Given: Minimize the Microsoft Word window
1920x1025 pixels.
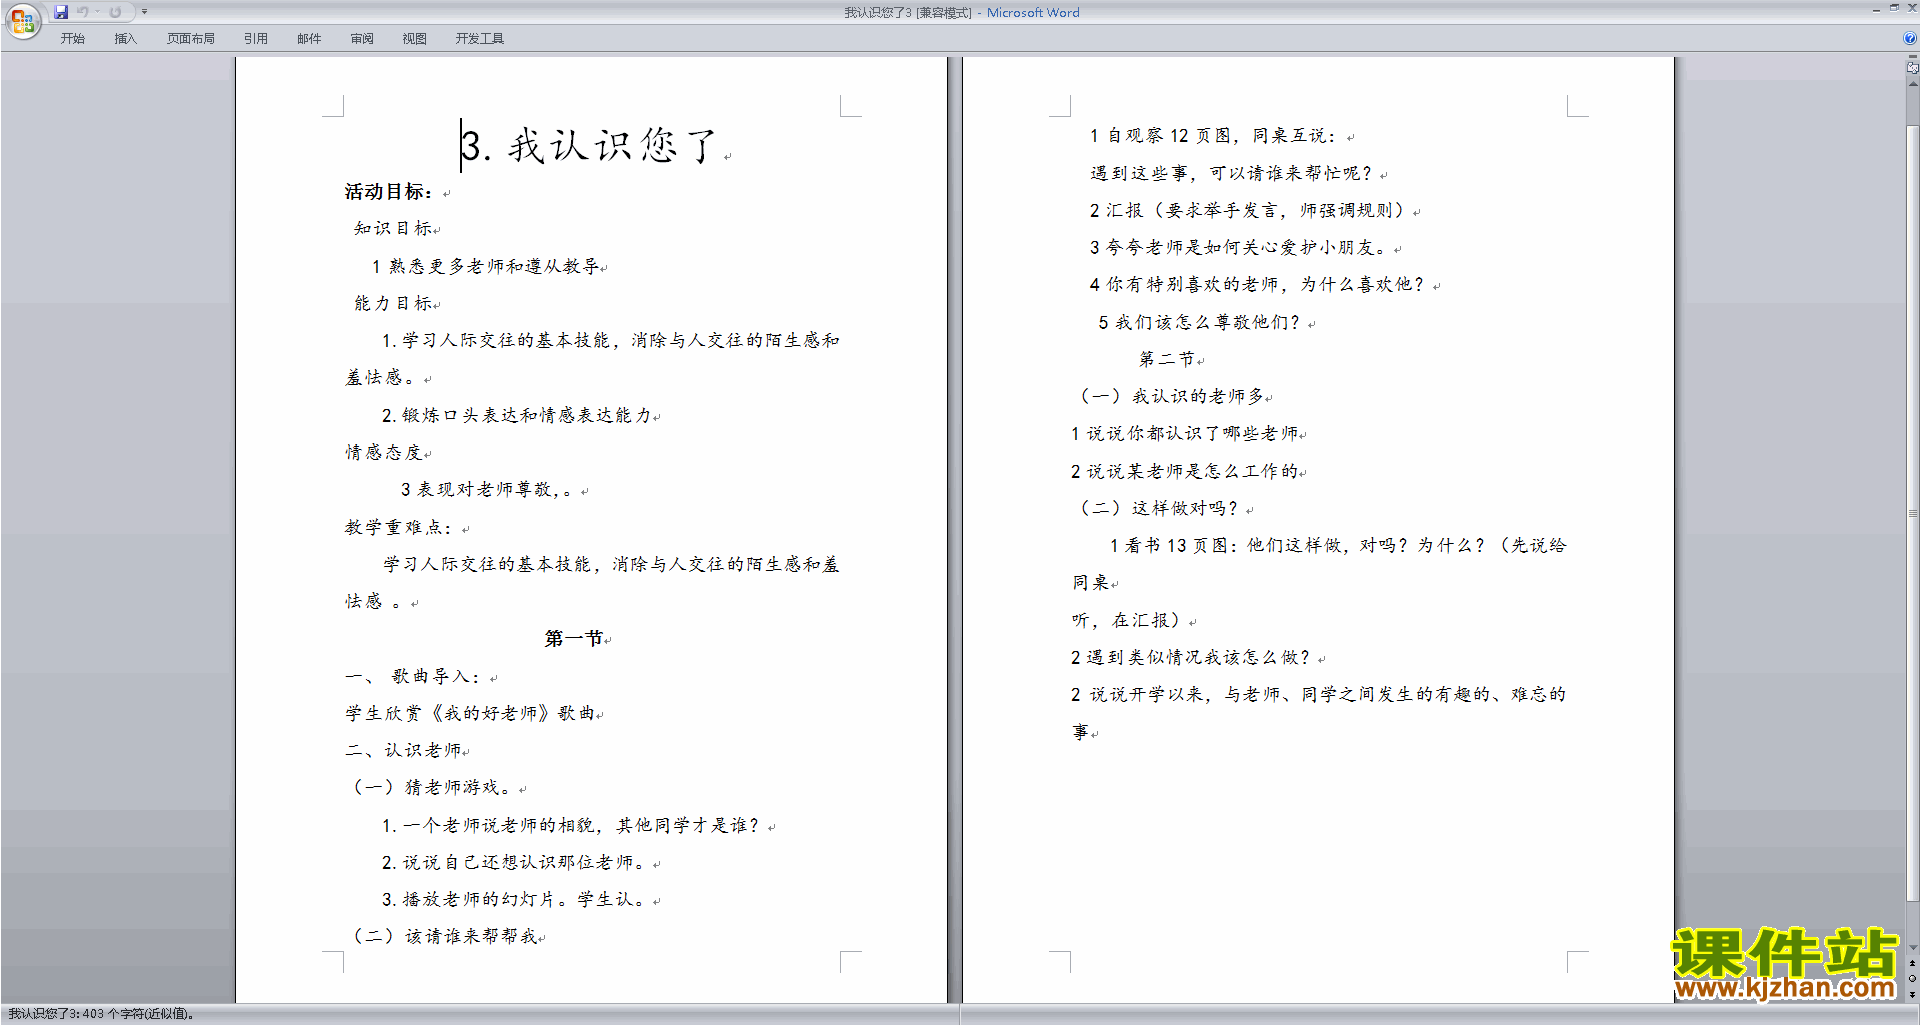Looking at the screenshot, I should click(1876, 9).
